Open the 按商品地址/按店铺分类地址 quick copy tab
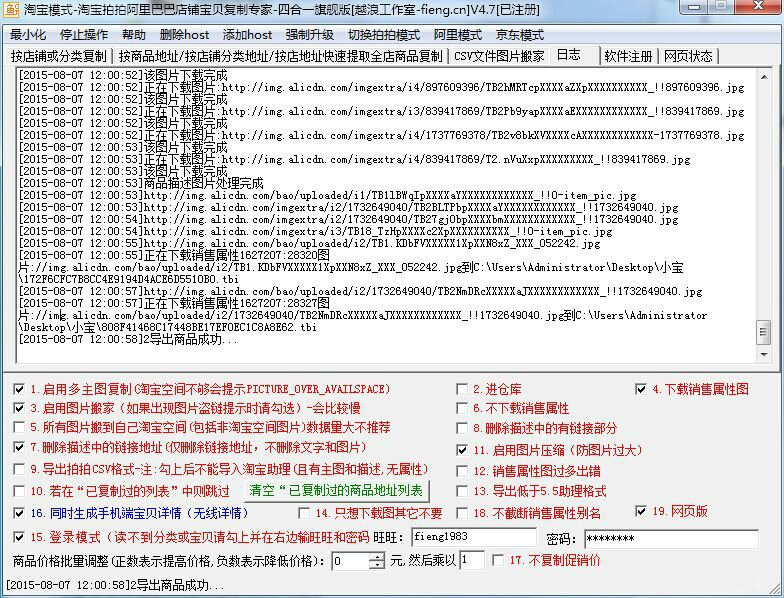Screen dimensions: 784x598 tap(280, 56)
